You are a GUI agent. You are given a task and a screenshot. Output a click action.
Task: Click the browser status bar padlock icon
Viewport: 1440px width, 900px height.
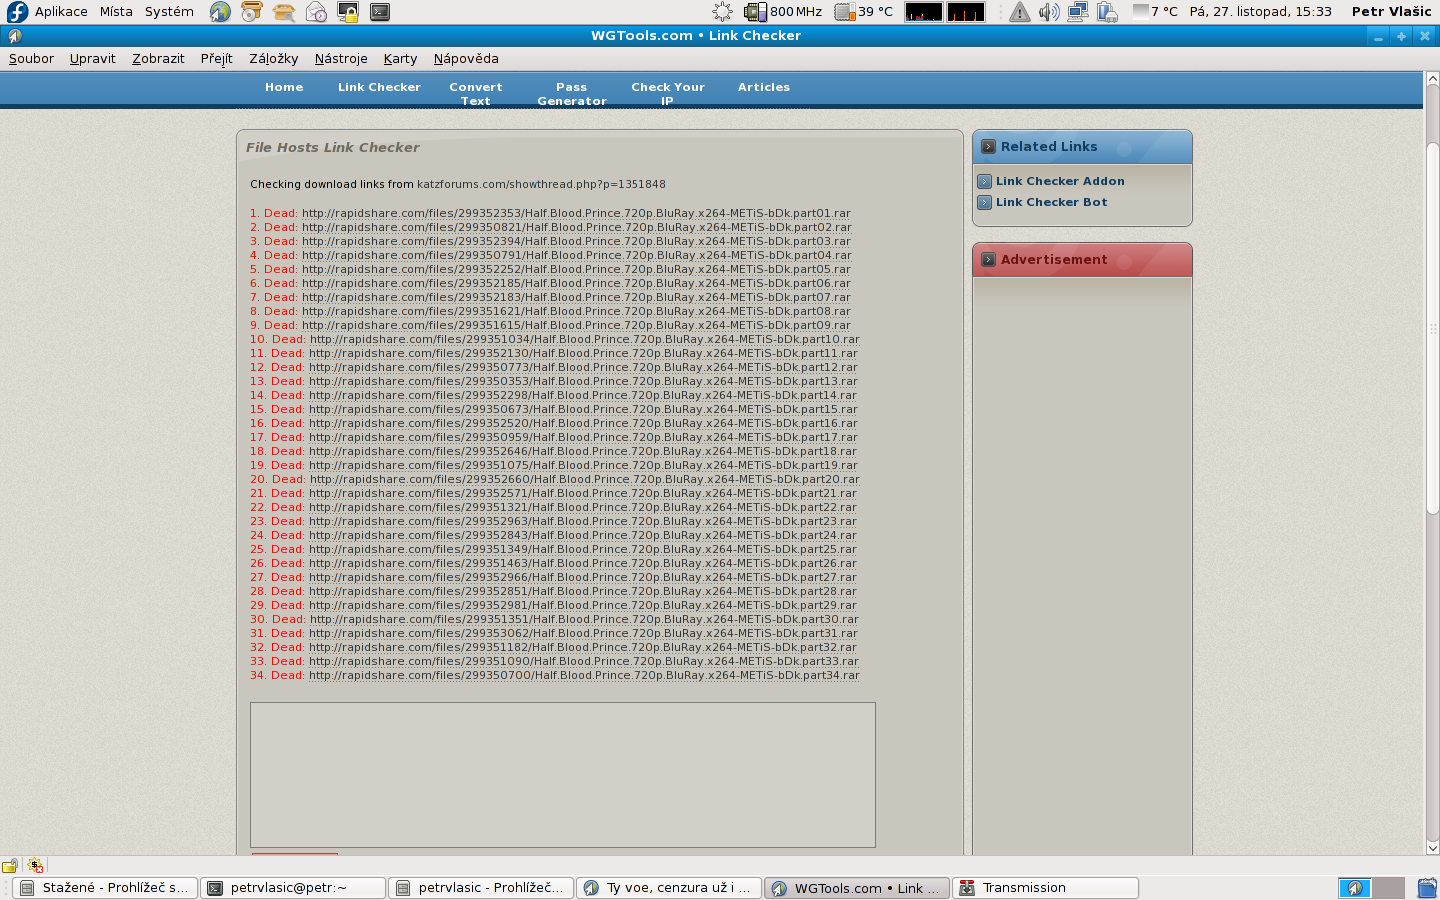coord(10,866)
